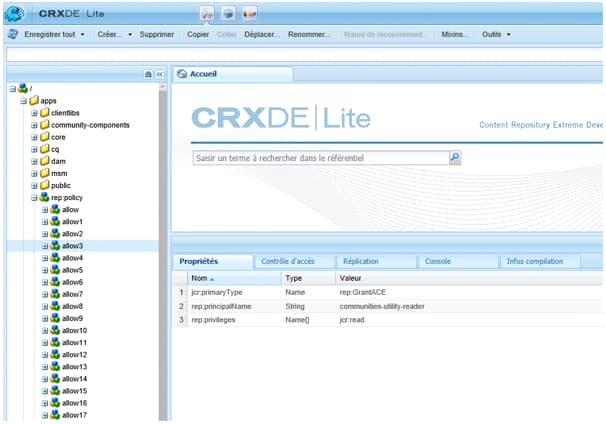
Task: Click the rep:policy node icon
Action: click(45, 197)
